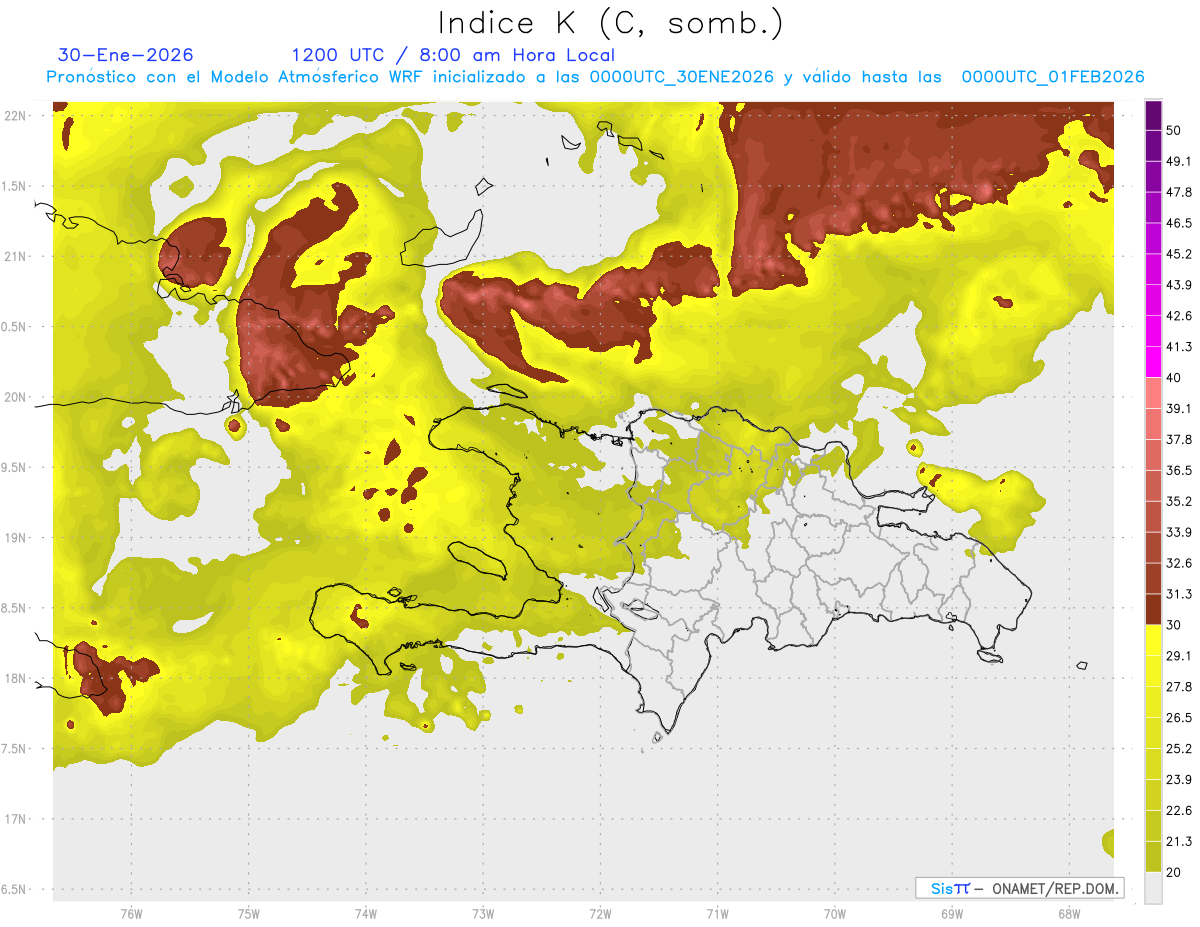Click the "74W" longitude label
The width and height of the screenshot is (1200, 927).
[365, 913]
